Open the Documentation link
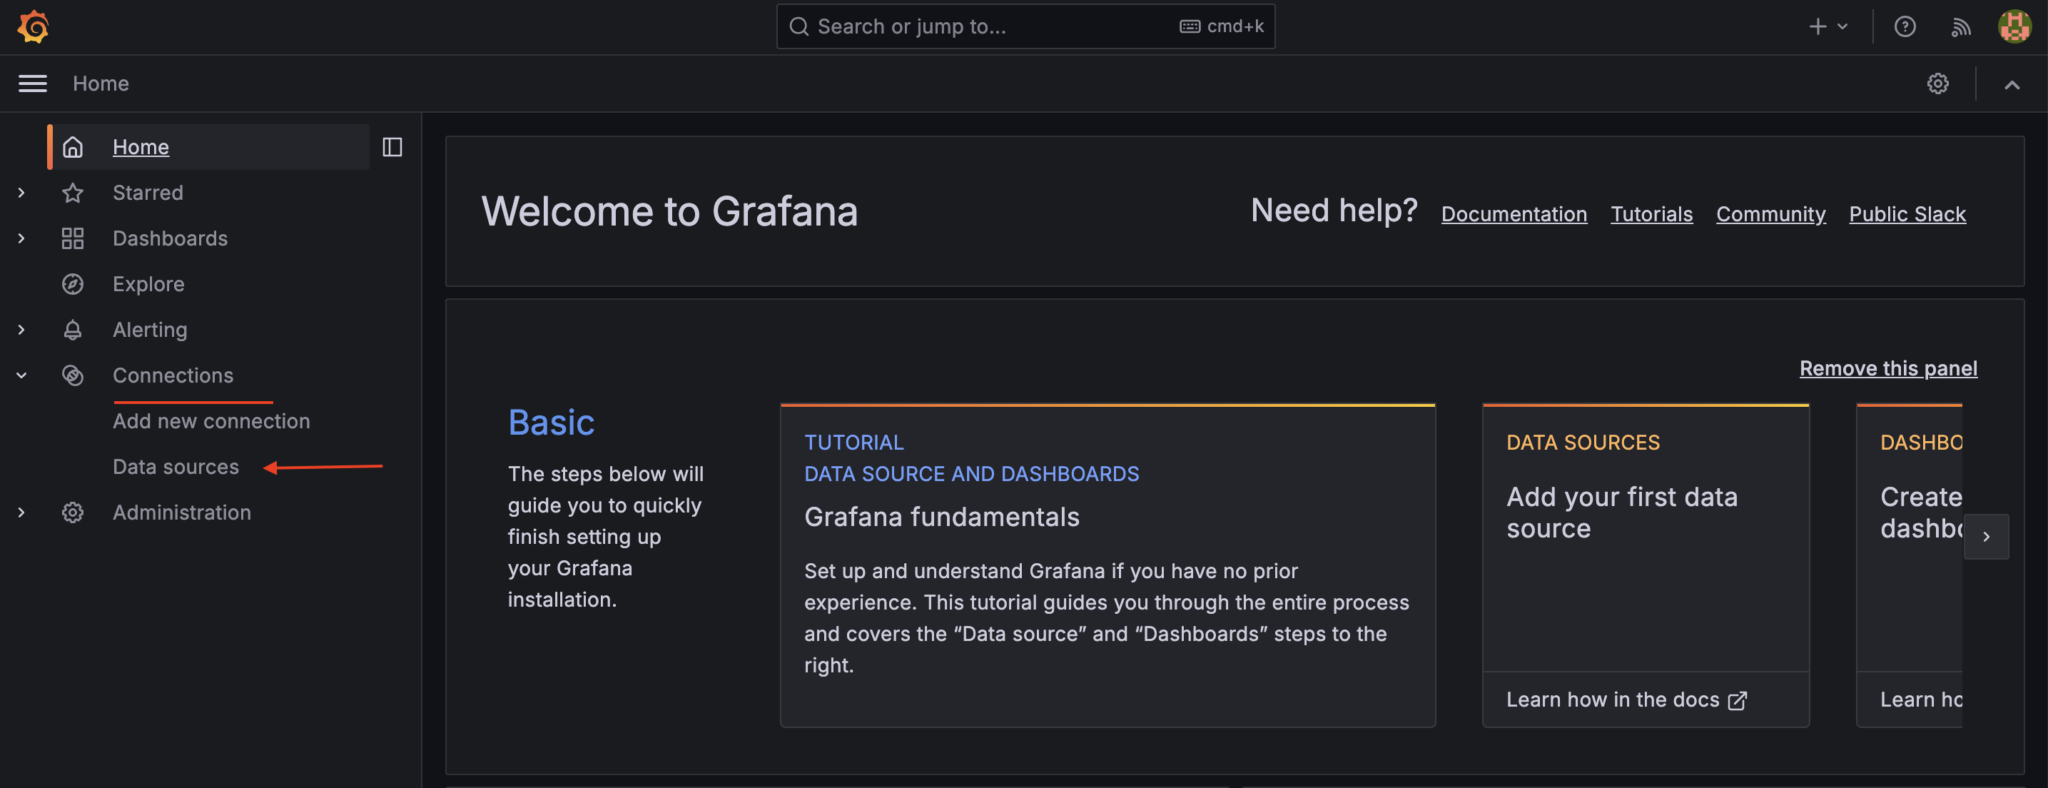2048x788 pixels. [1514, 214]
